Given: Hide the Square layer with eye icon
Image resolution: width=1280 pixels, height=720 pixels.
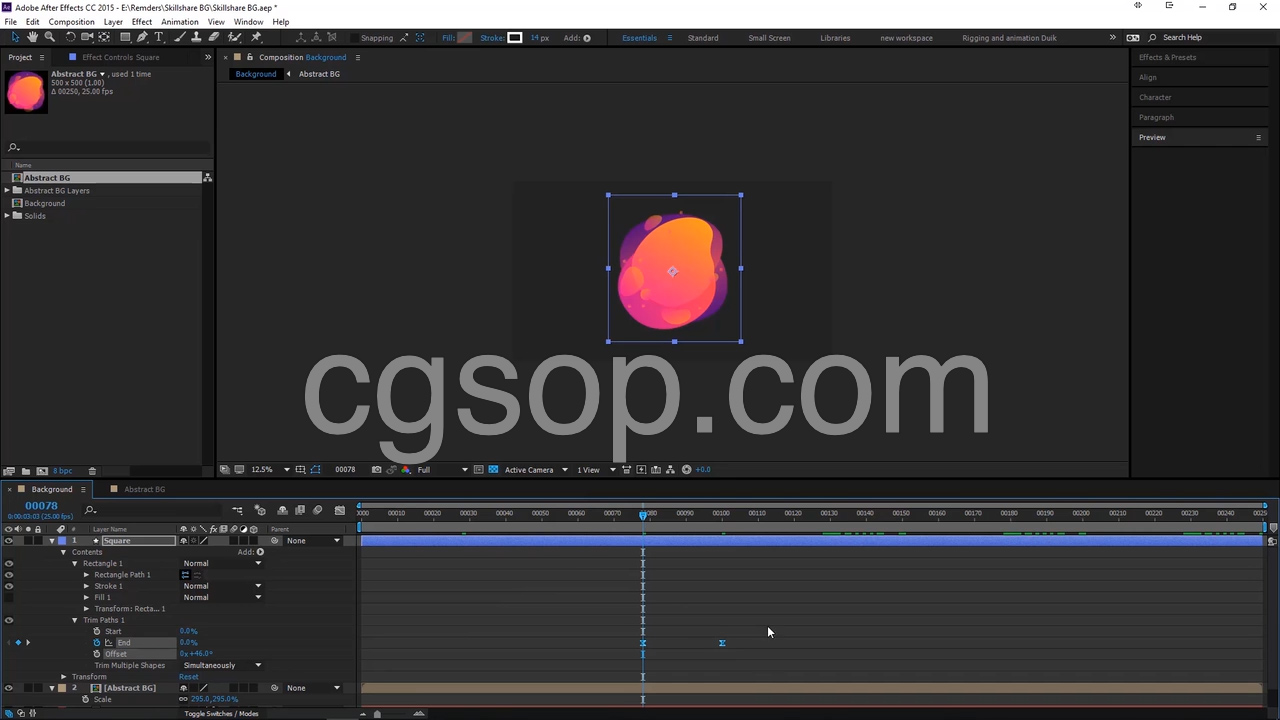Looking at the screenshot, I should [x=9, y=541].
